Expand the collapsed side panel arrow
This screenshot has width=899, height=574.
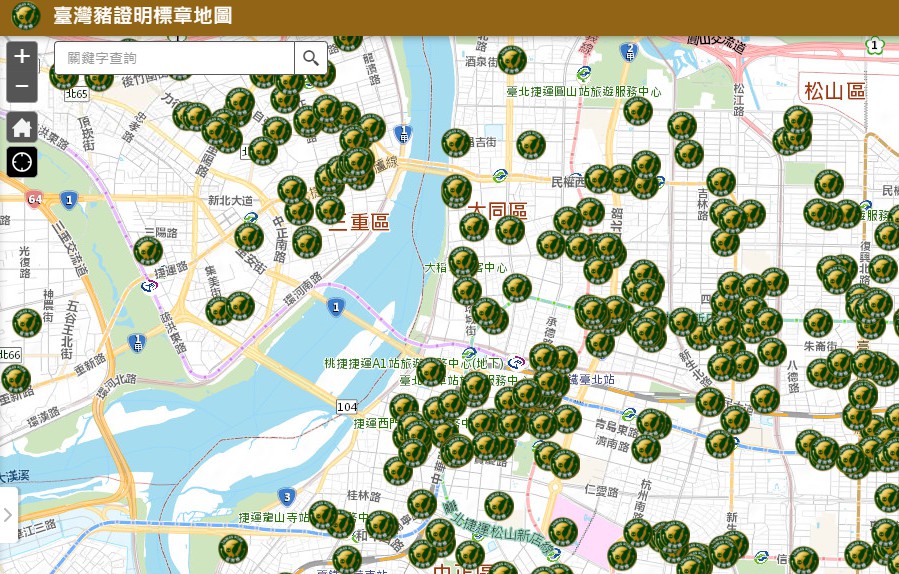click(8, 515)
